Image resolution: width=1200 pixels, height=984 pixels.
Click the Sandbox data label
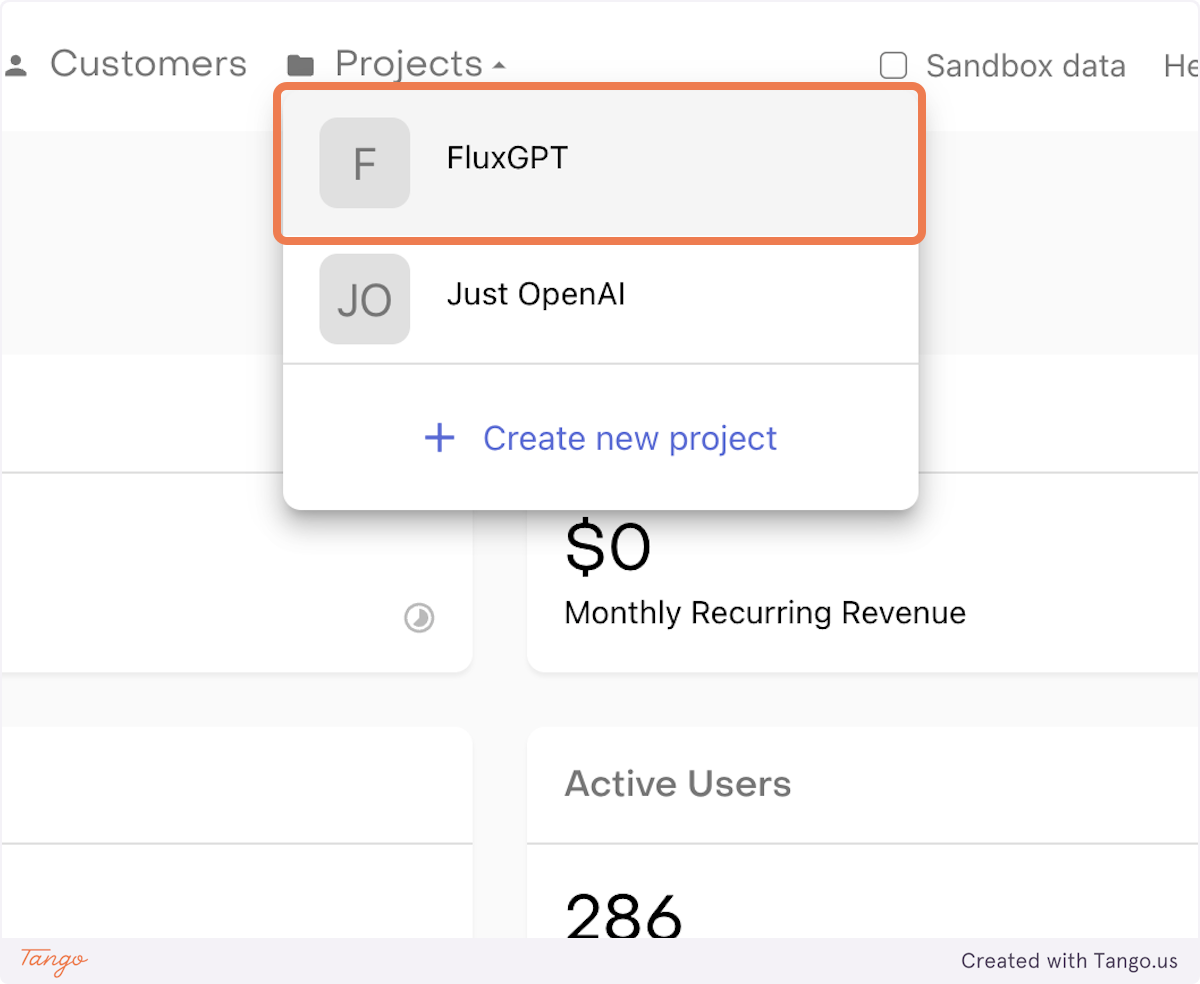point(1026,66)
